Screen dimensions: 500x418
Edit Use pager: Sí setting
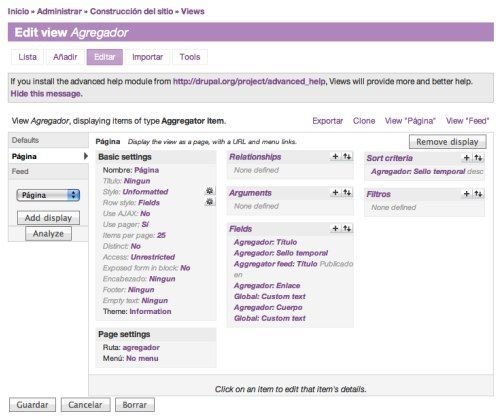[145, 224]
